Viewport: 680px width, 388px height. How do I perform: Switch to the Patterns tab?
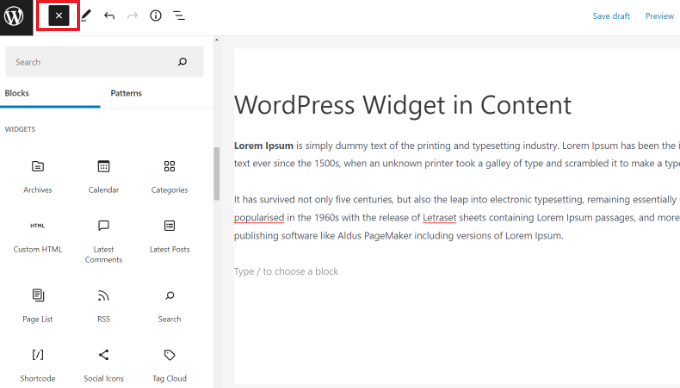tap(126, 93)
